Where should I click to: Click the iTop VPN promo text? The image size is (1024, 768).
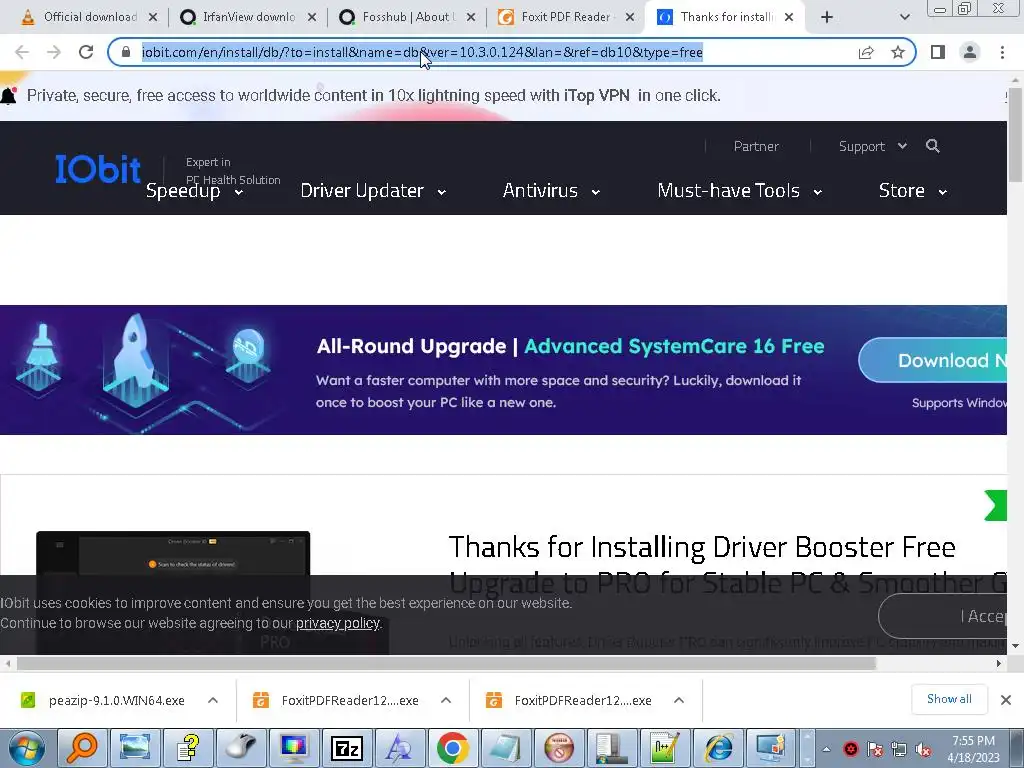coord(374,96)
